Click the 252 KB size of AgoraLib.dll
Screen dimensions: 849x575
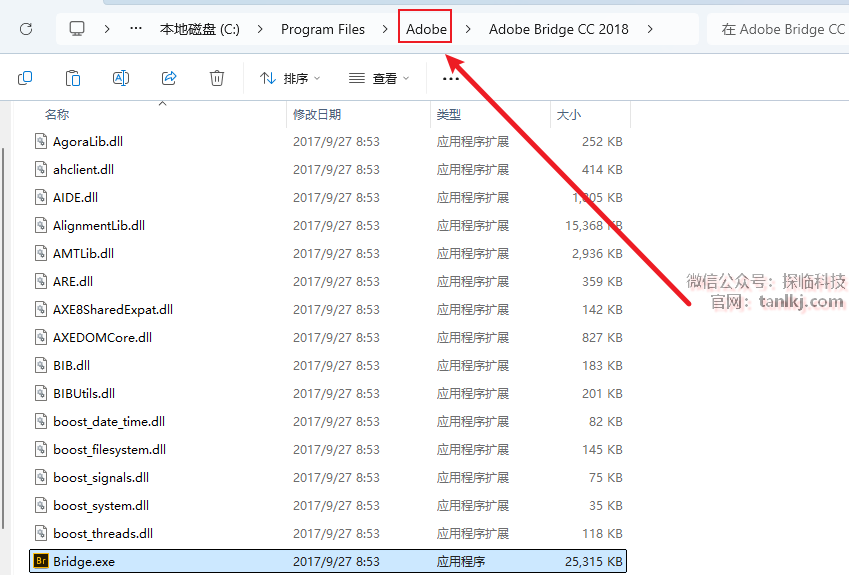[602, 141]
